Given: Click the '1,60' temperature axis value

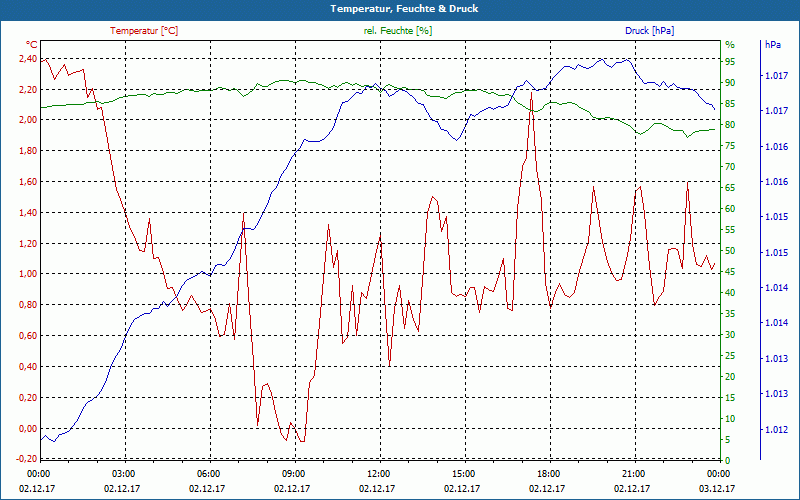Looking at the screenshot, I should (28, 182).
